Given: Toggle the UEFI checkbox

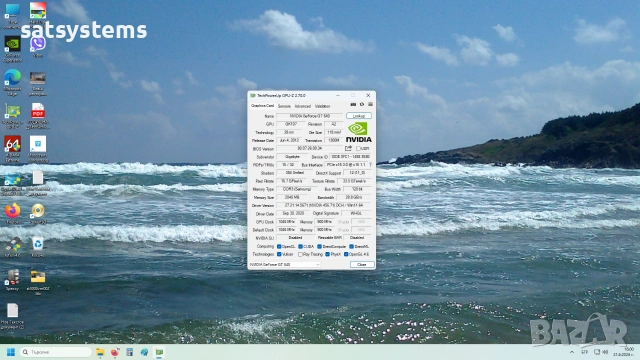Looking at the screenshot, I should (x=358, y=149).
